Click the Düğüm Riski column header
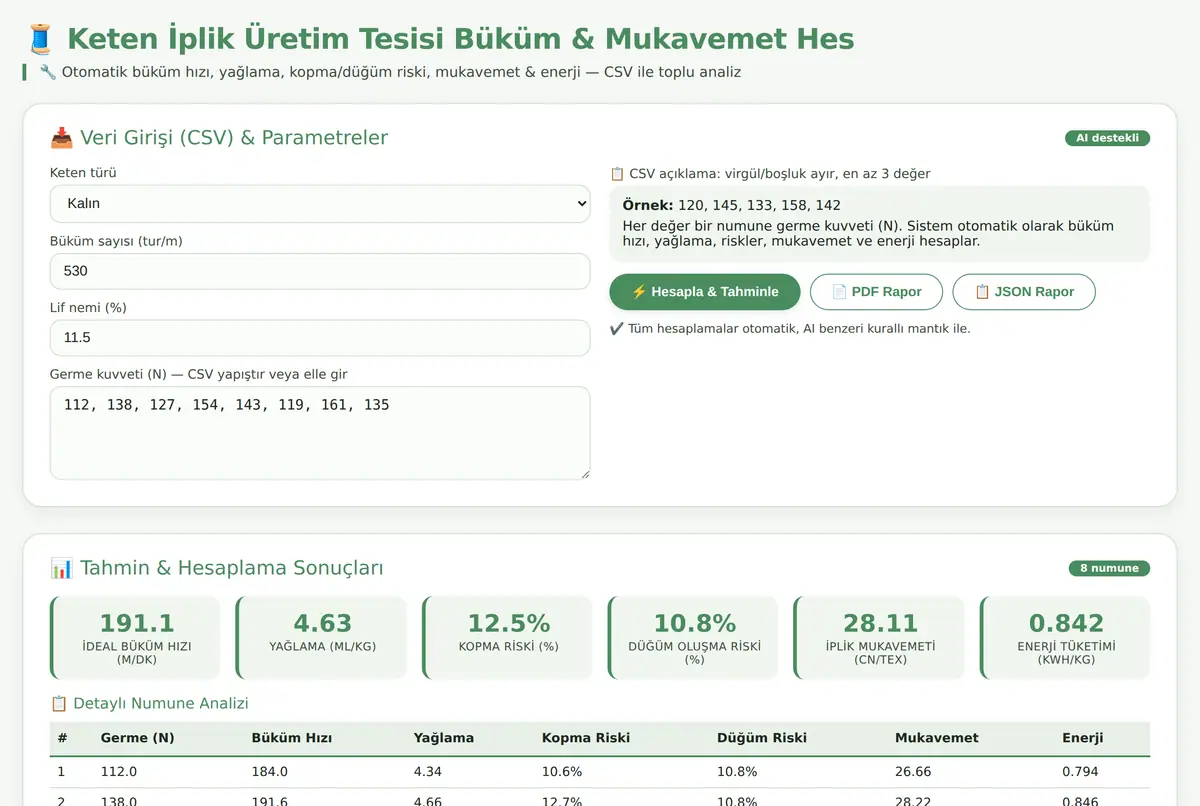 tap(762, 738)
